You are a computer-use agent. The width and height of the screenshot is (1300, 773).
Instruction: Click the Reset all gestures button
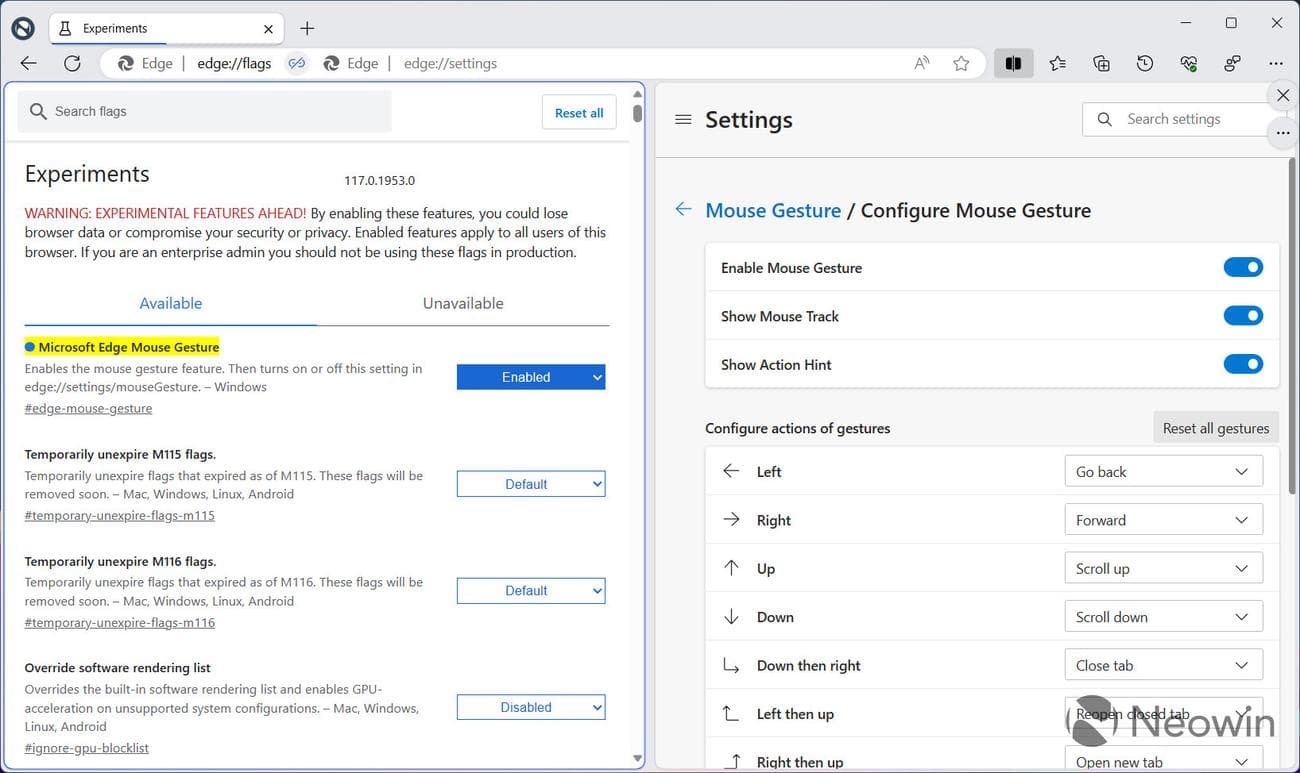pyautogui.click(x=1215, y=428)
